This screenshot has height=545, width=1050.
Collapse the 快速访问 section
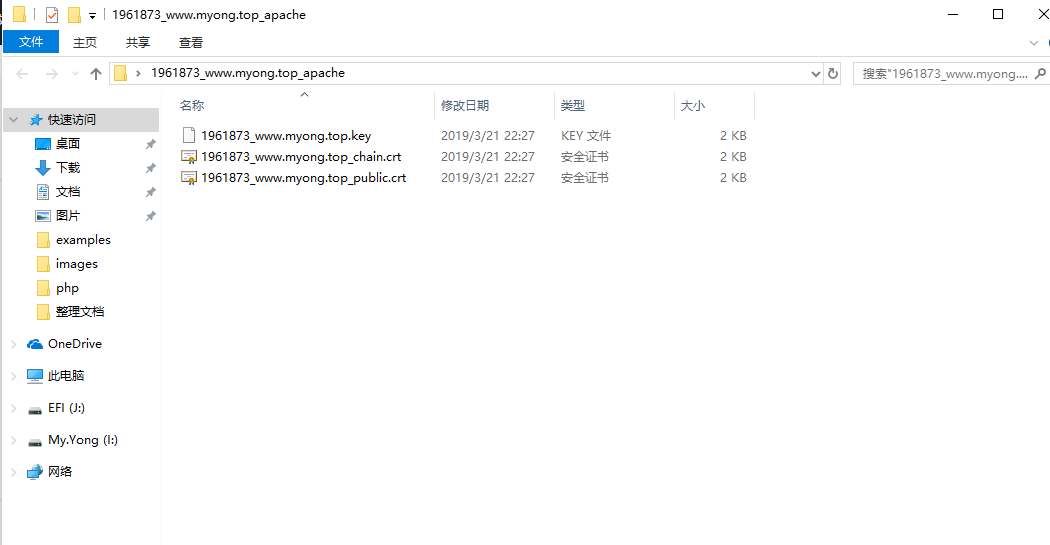pos(13,120)
